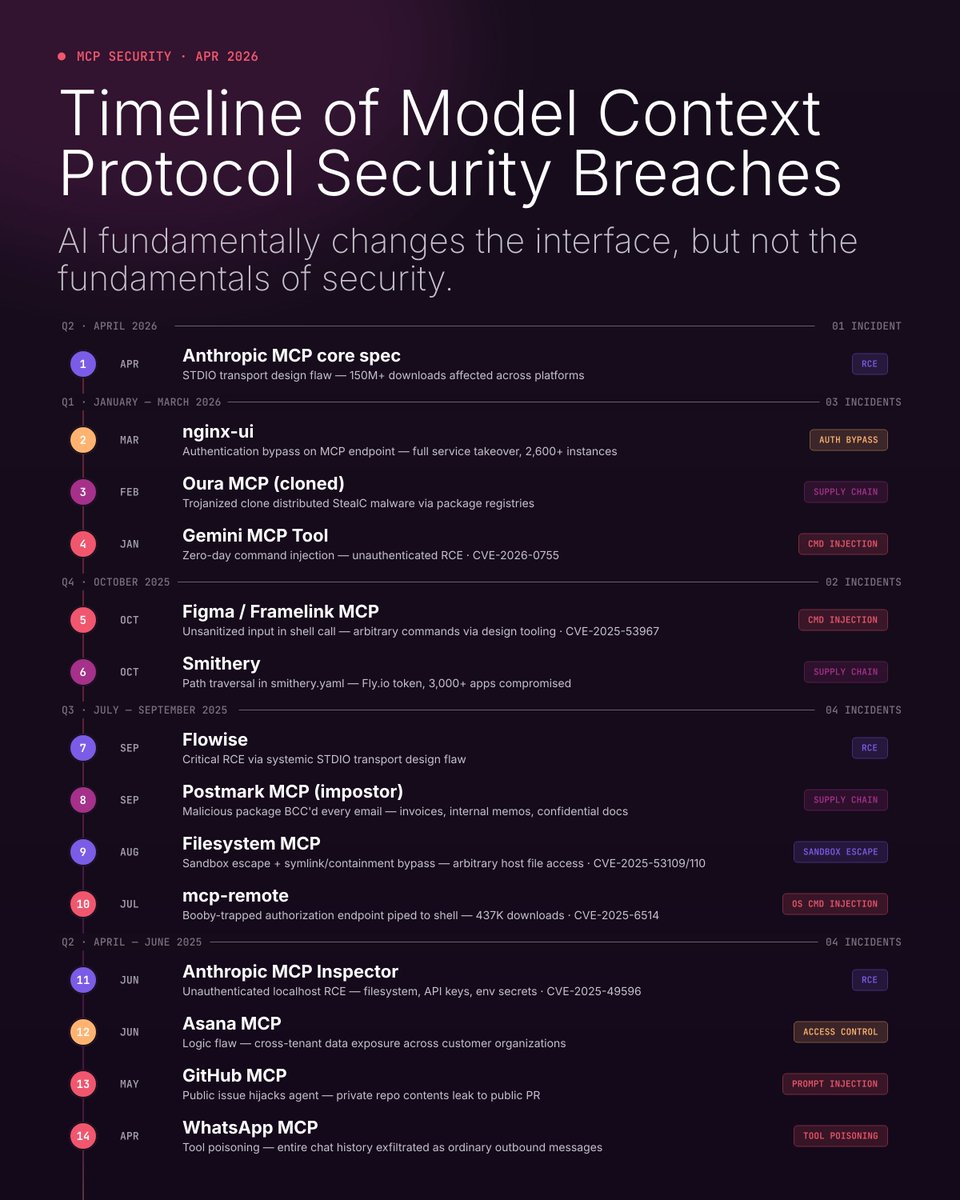The height and width of the screenshot is (1200, 960).
Task: Click the PROMPT INJECTION label
Action: [x=835, y=1084]
